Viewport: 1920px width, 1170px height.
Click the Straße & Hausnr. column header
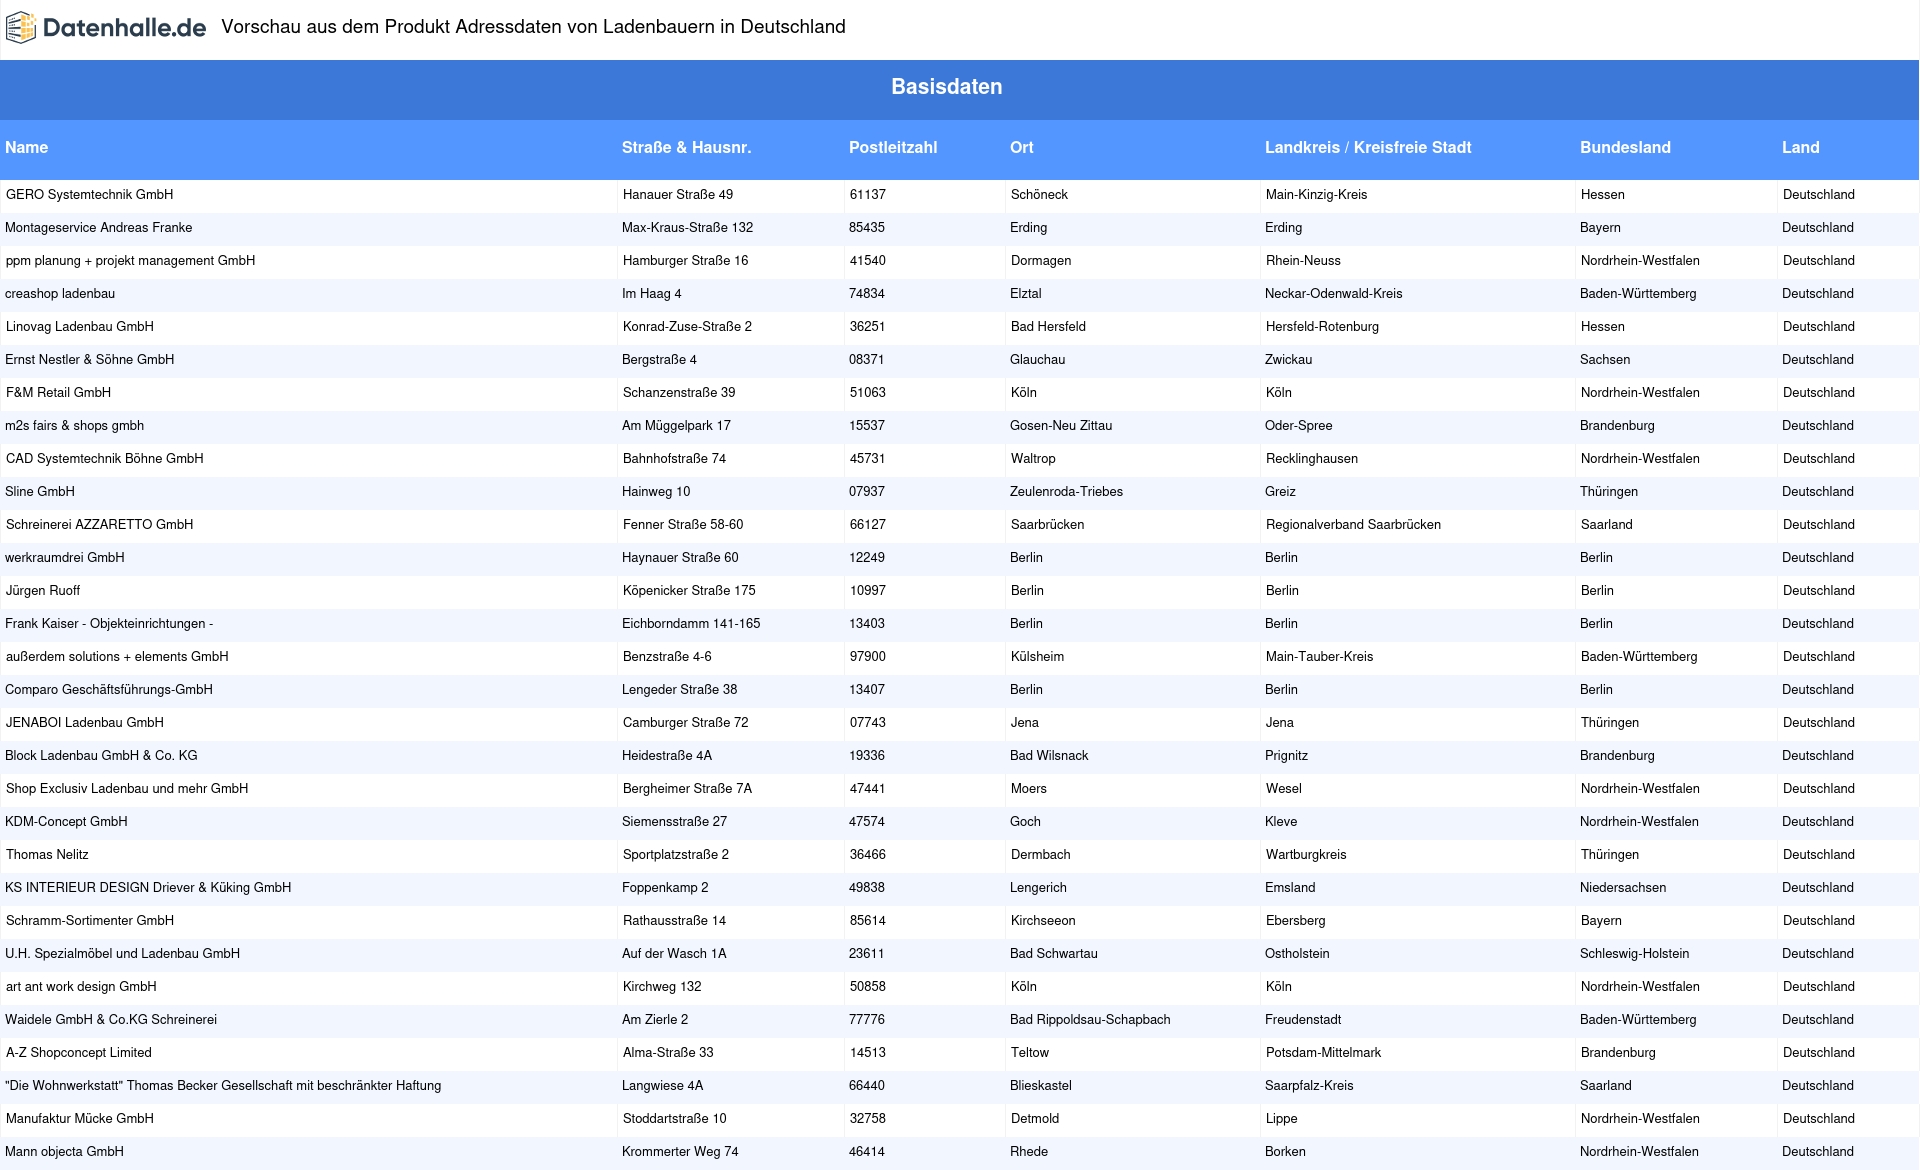(686, 147)
